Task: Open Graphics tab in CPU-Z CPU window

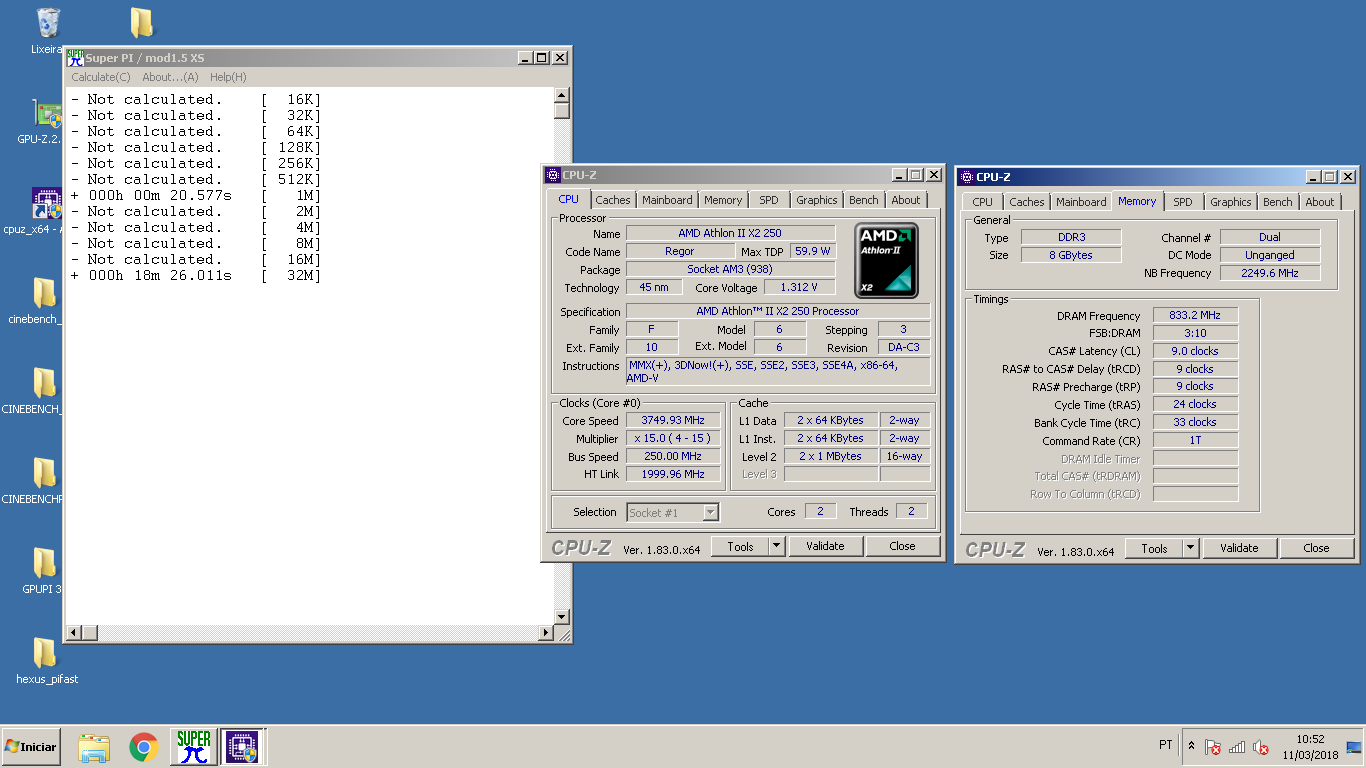Action: click(x=817, y=200)
